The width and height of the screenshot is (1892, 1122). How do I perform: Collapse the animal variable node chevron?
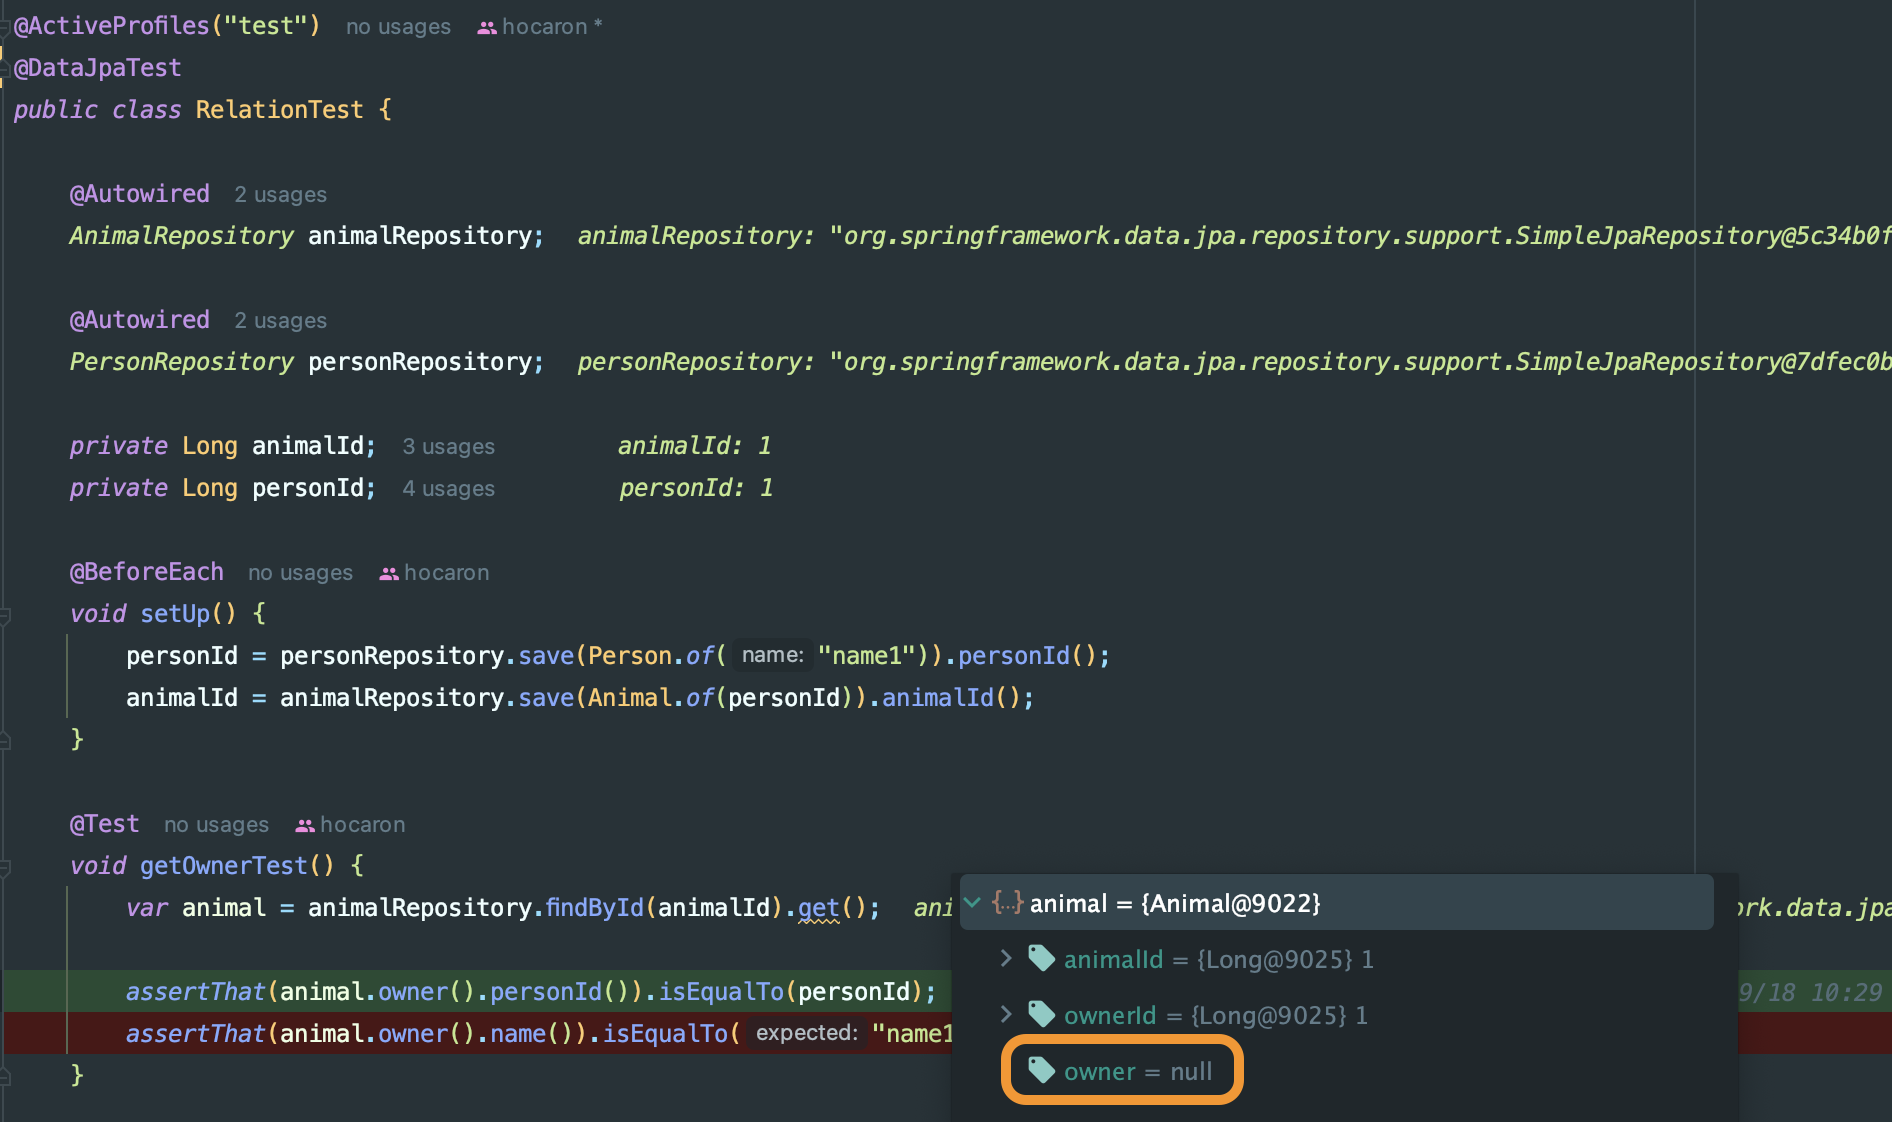click(x=972, y=903)
